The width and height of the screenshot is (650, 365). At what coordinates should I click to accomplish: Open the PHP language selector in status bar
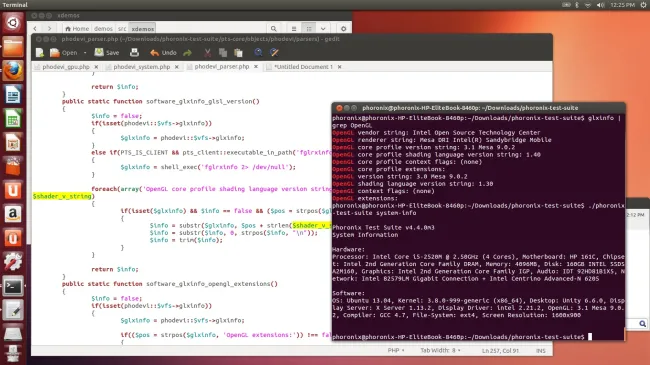coord(396,350)
